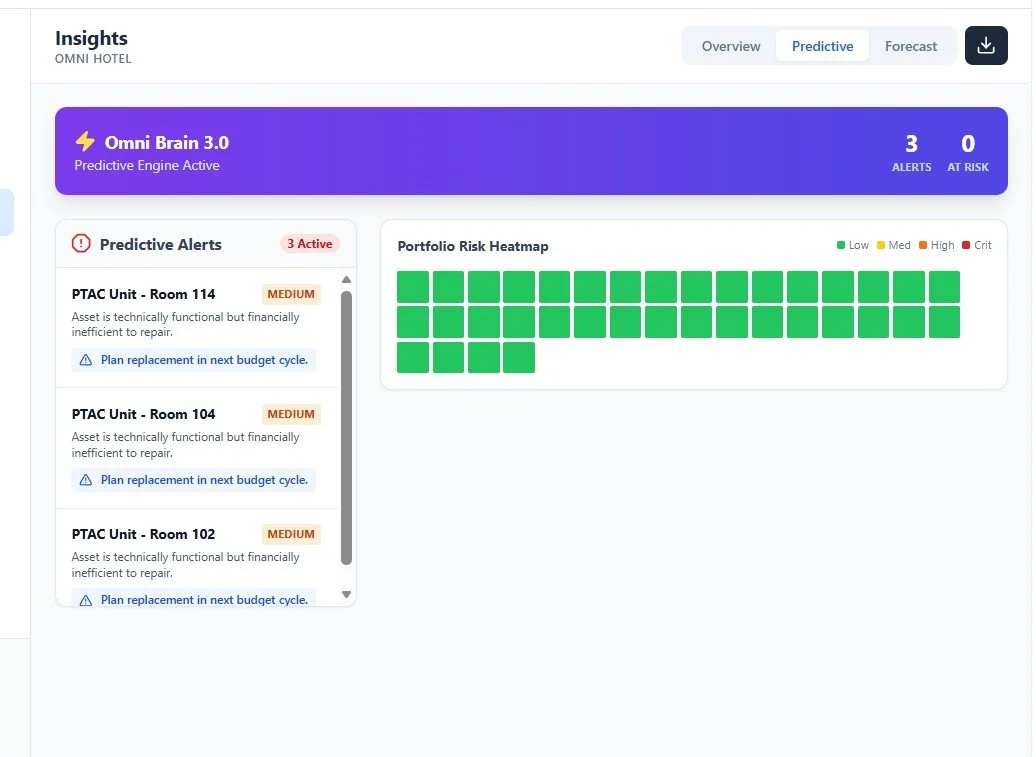Click the OMNI HOTEL subtitle
Viewport: 1036px width, 757px height.
[93, 59]
